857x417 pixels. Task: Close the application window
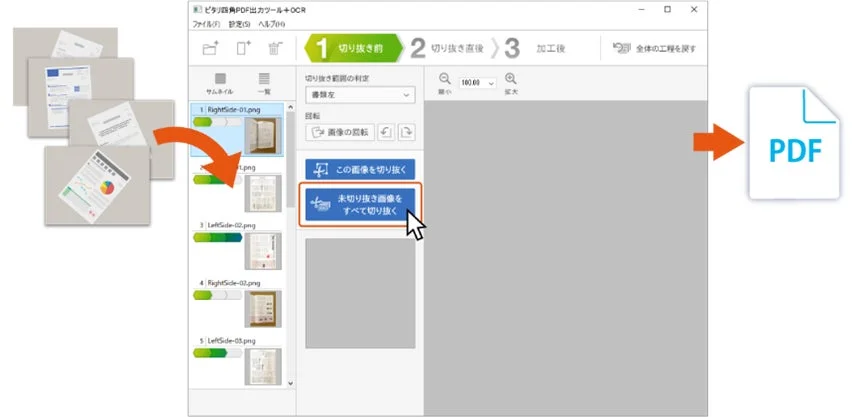(694, 10)
